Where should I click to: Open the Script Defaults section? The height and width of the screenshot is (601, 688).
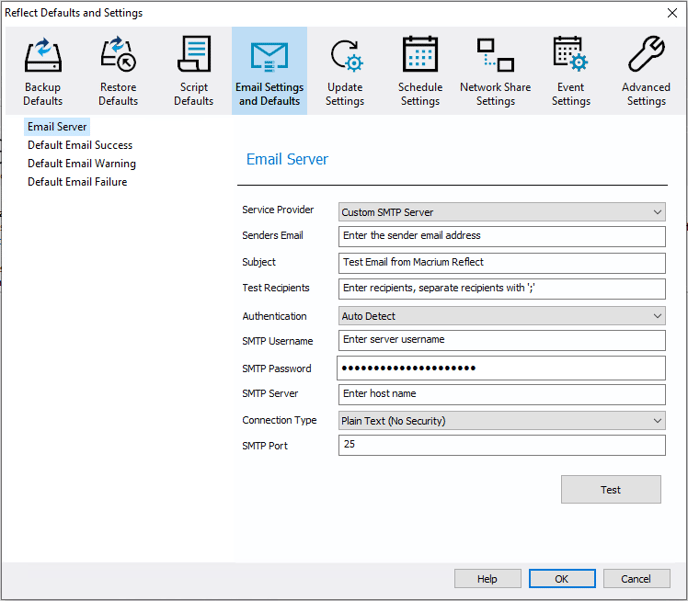[x=194, y=71]
